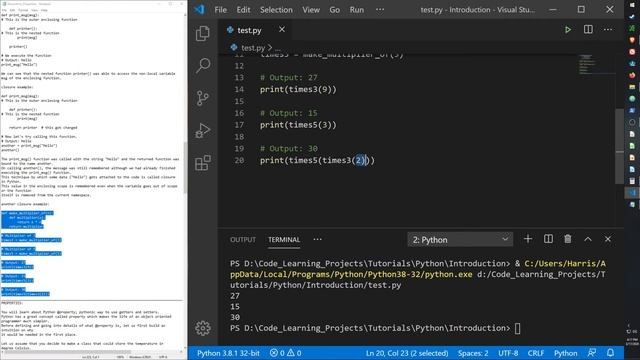Change language mode via 'Python' in status bar
The width and height of the screenshot is (640, 360).
coord(565,353)
